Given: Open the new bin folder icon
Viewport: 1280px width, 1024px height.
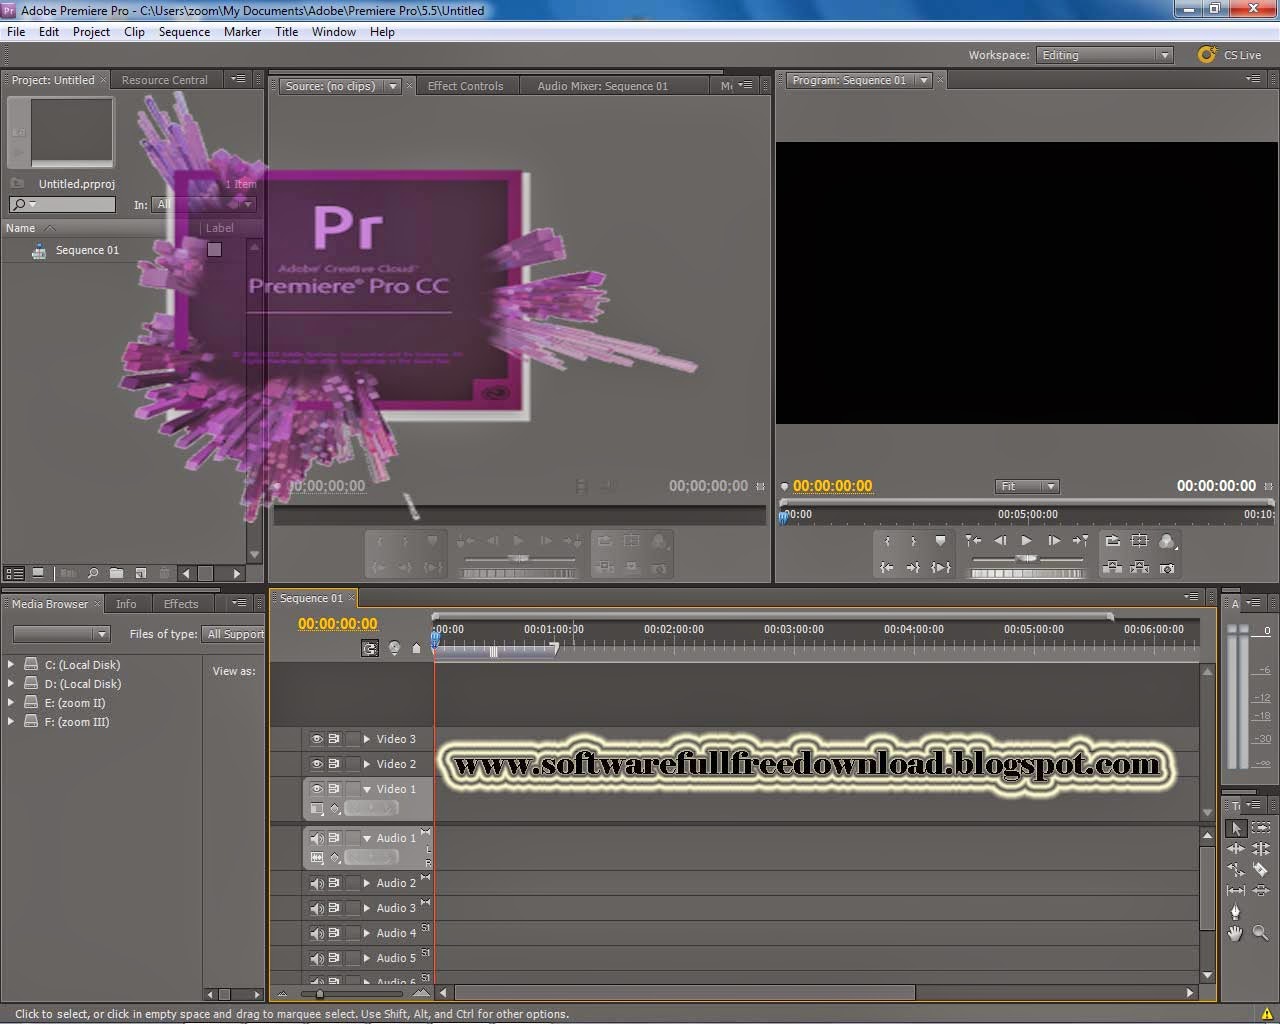Looking at the screenshot, I should (x=116, y=573).
